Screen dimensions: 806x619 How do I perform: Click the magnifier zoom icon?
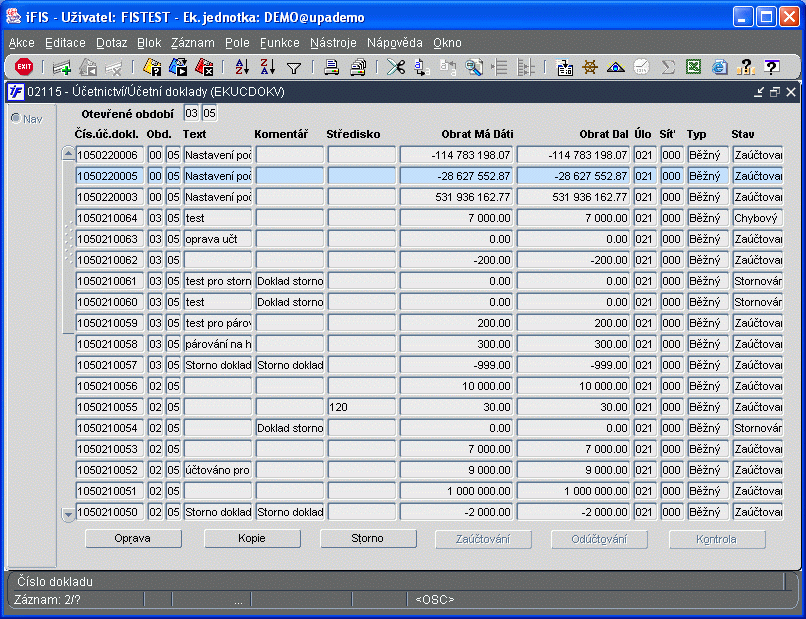[x=474, y=67]
